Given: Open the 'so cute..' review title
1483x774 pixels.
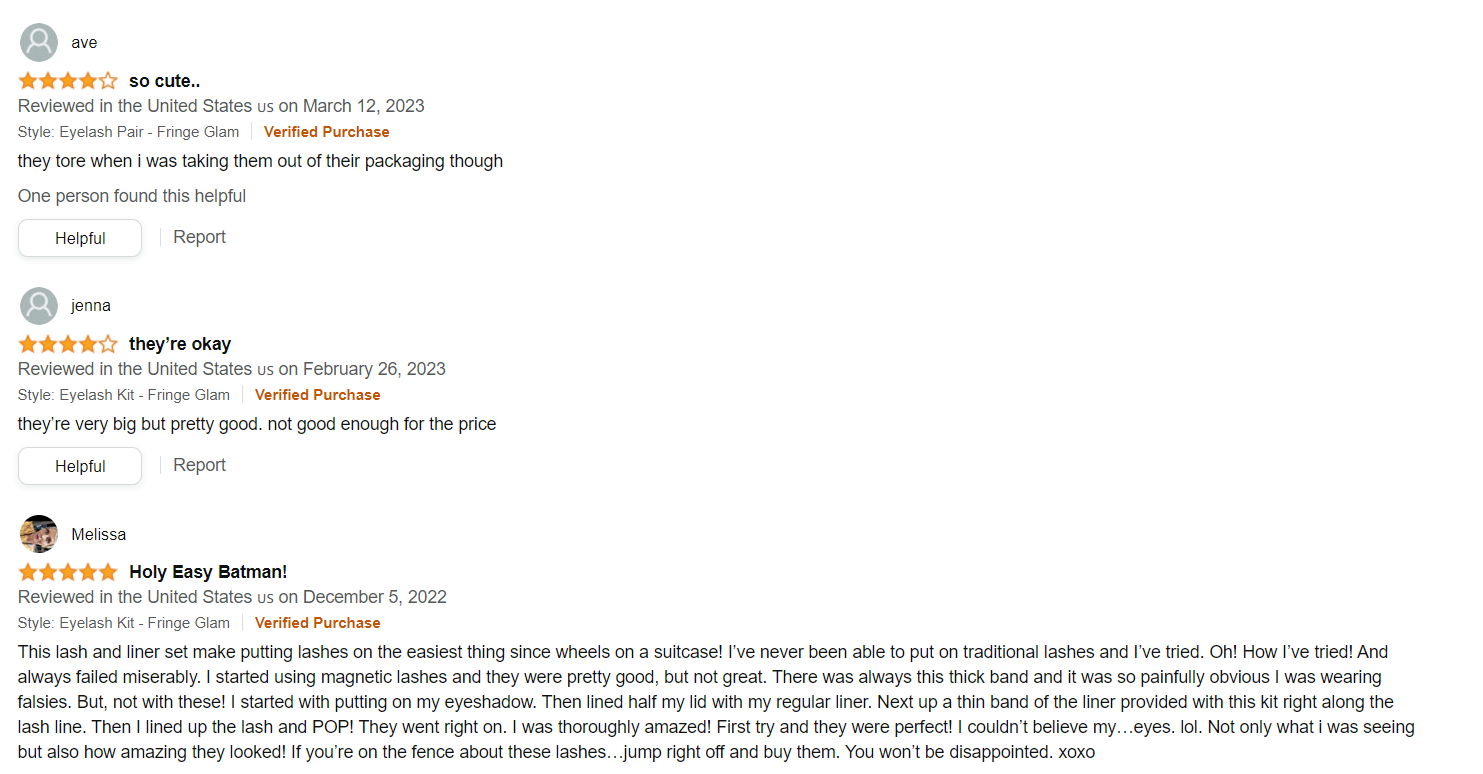Looking at the screenshot, I should tap(164, 81).
